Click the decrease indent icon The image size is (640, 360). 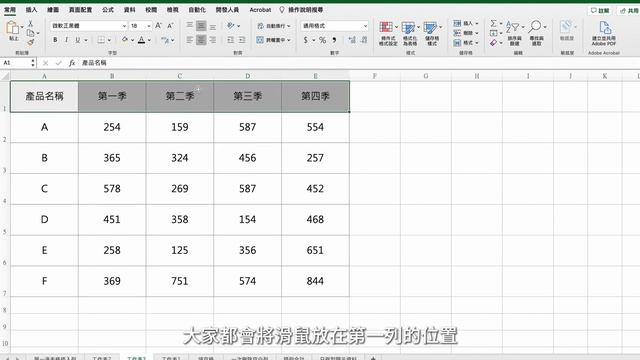[x=231, y=40]
